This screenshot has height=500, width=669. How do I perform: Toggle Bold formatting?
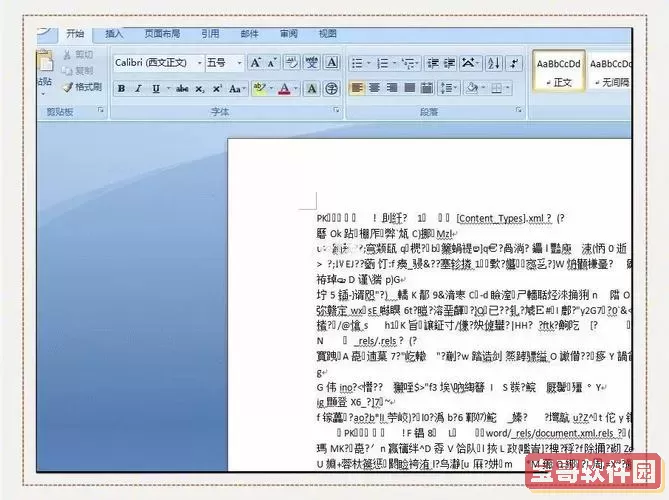[122, 89]
